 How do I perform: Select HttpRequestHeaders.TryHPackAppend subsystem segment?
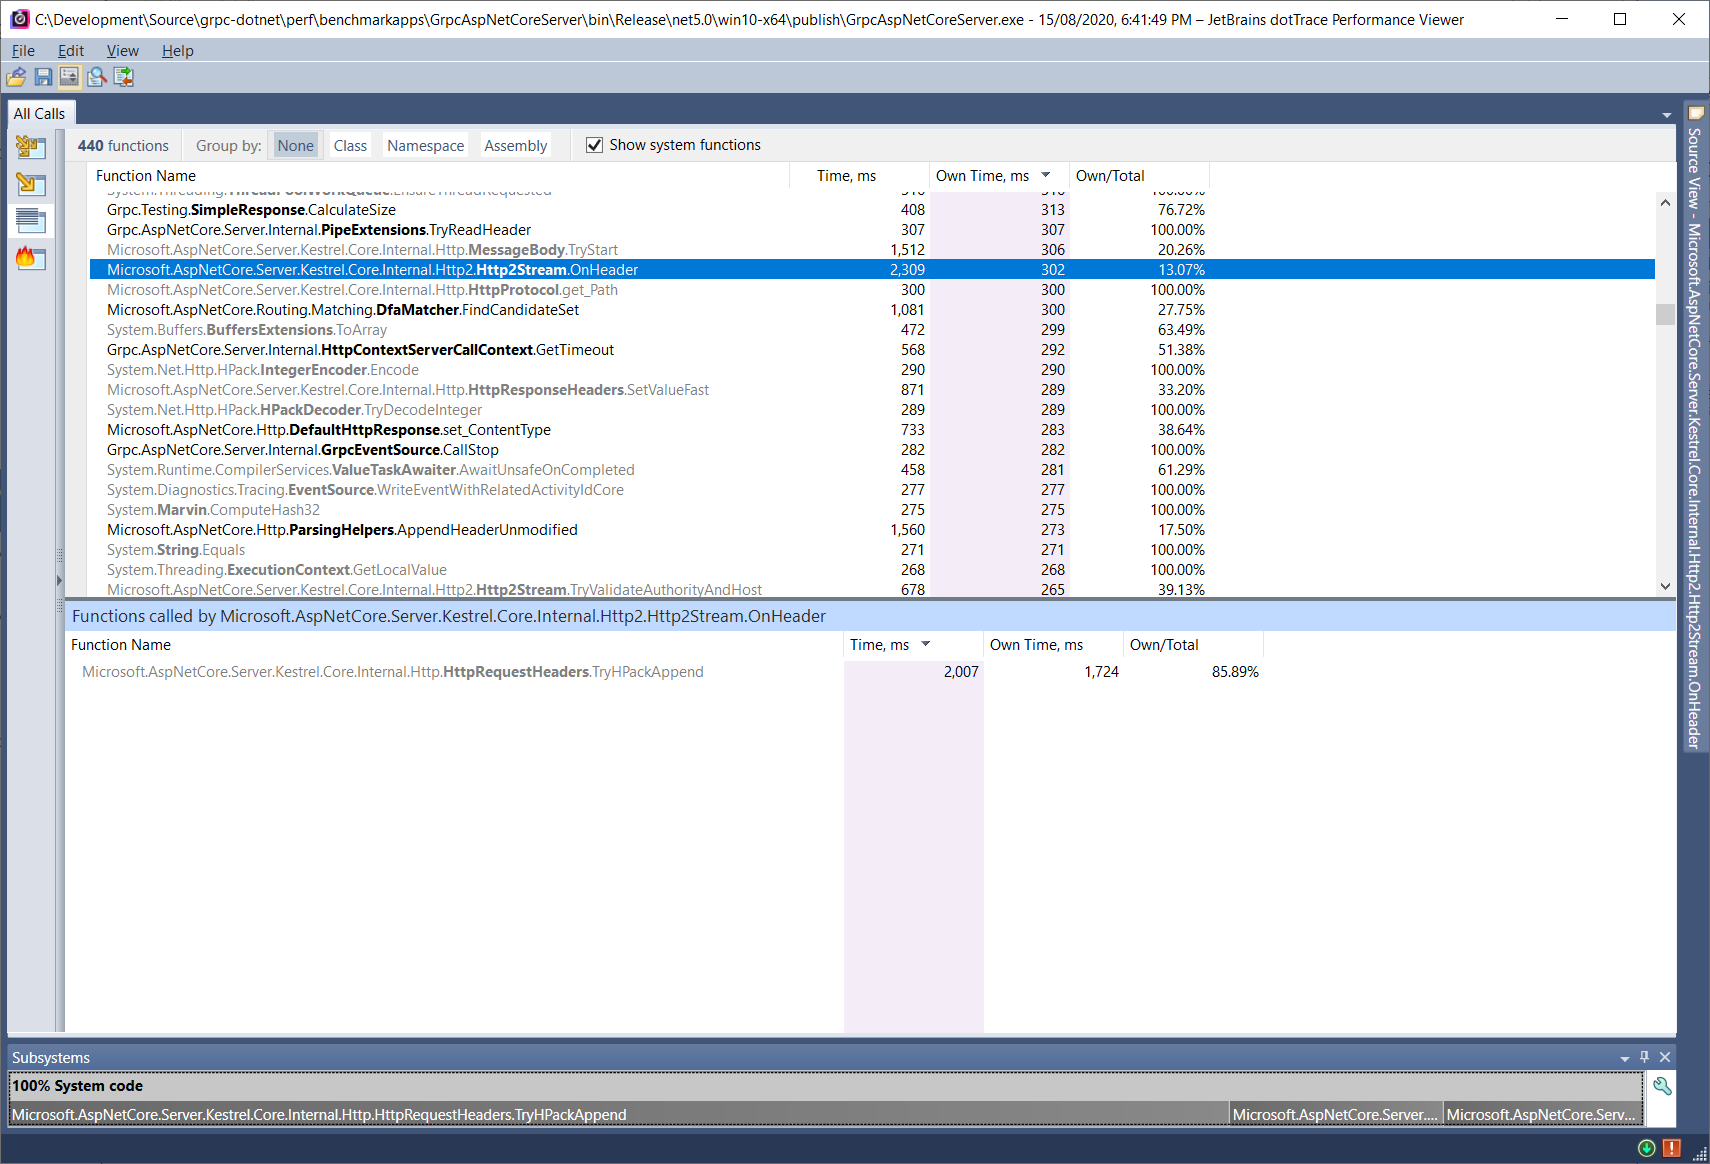[619, 1114]
